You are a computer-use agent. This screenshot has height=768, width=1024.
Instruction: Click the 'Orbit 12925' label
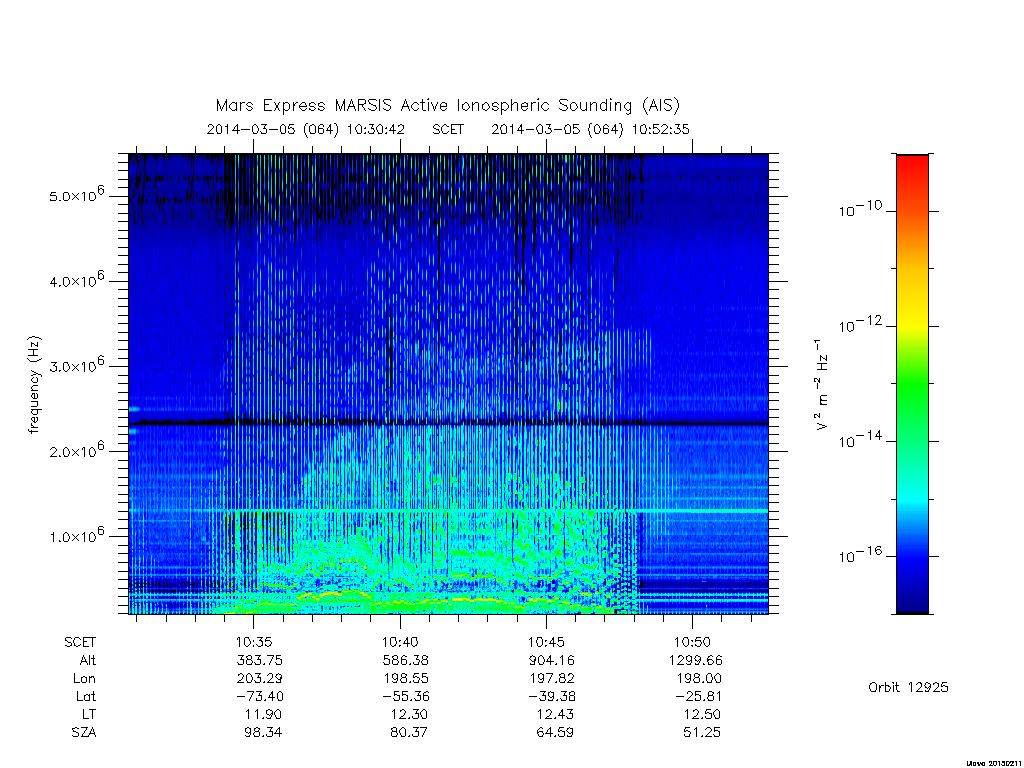908,687
